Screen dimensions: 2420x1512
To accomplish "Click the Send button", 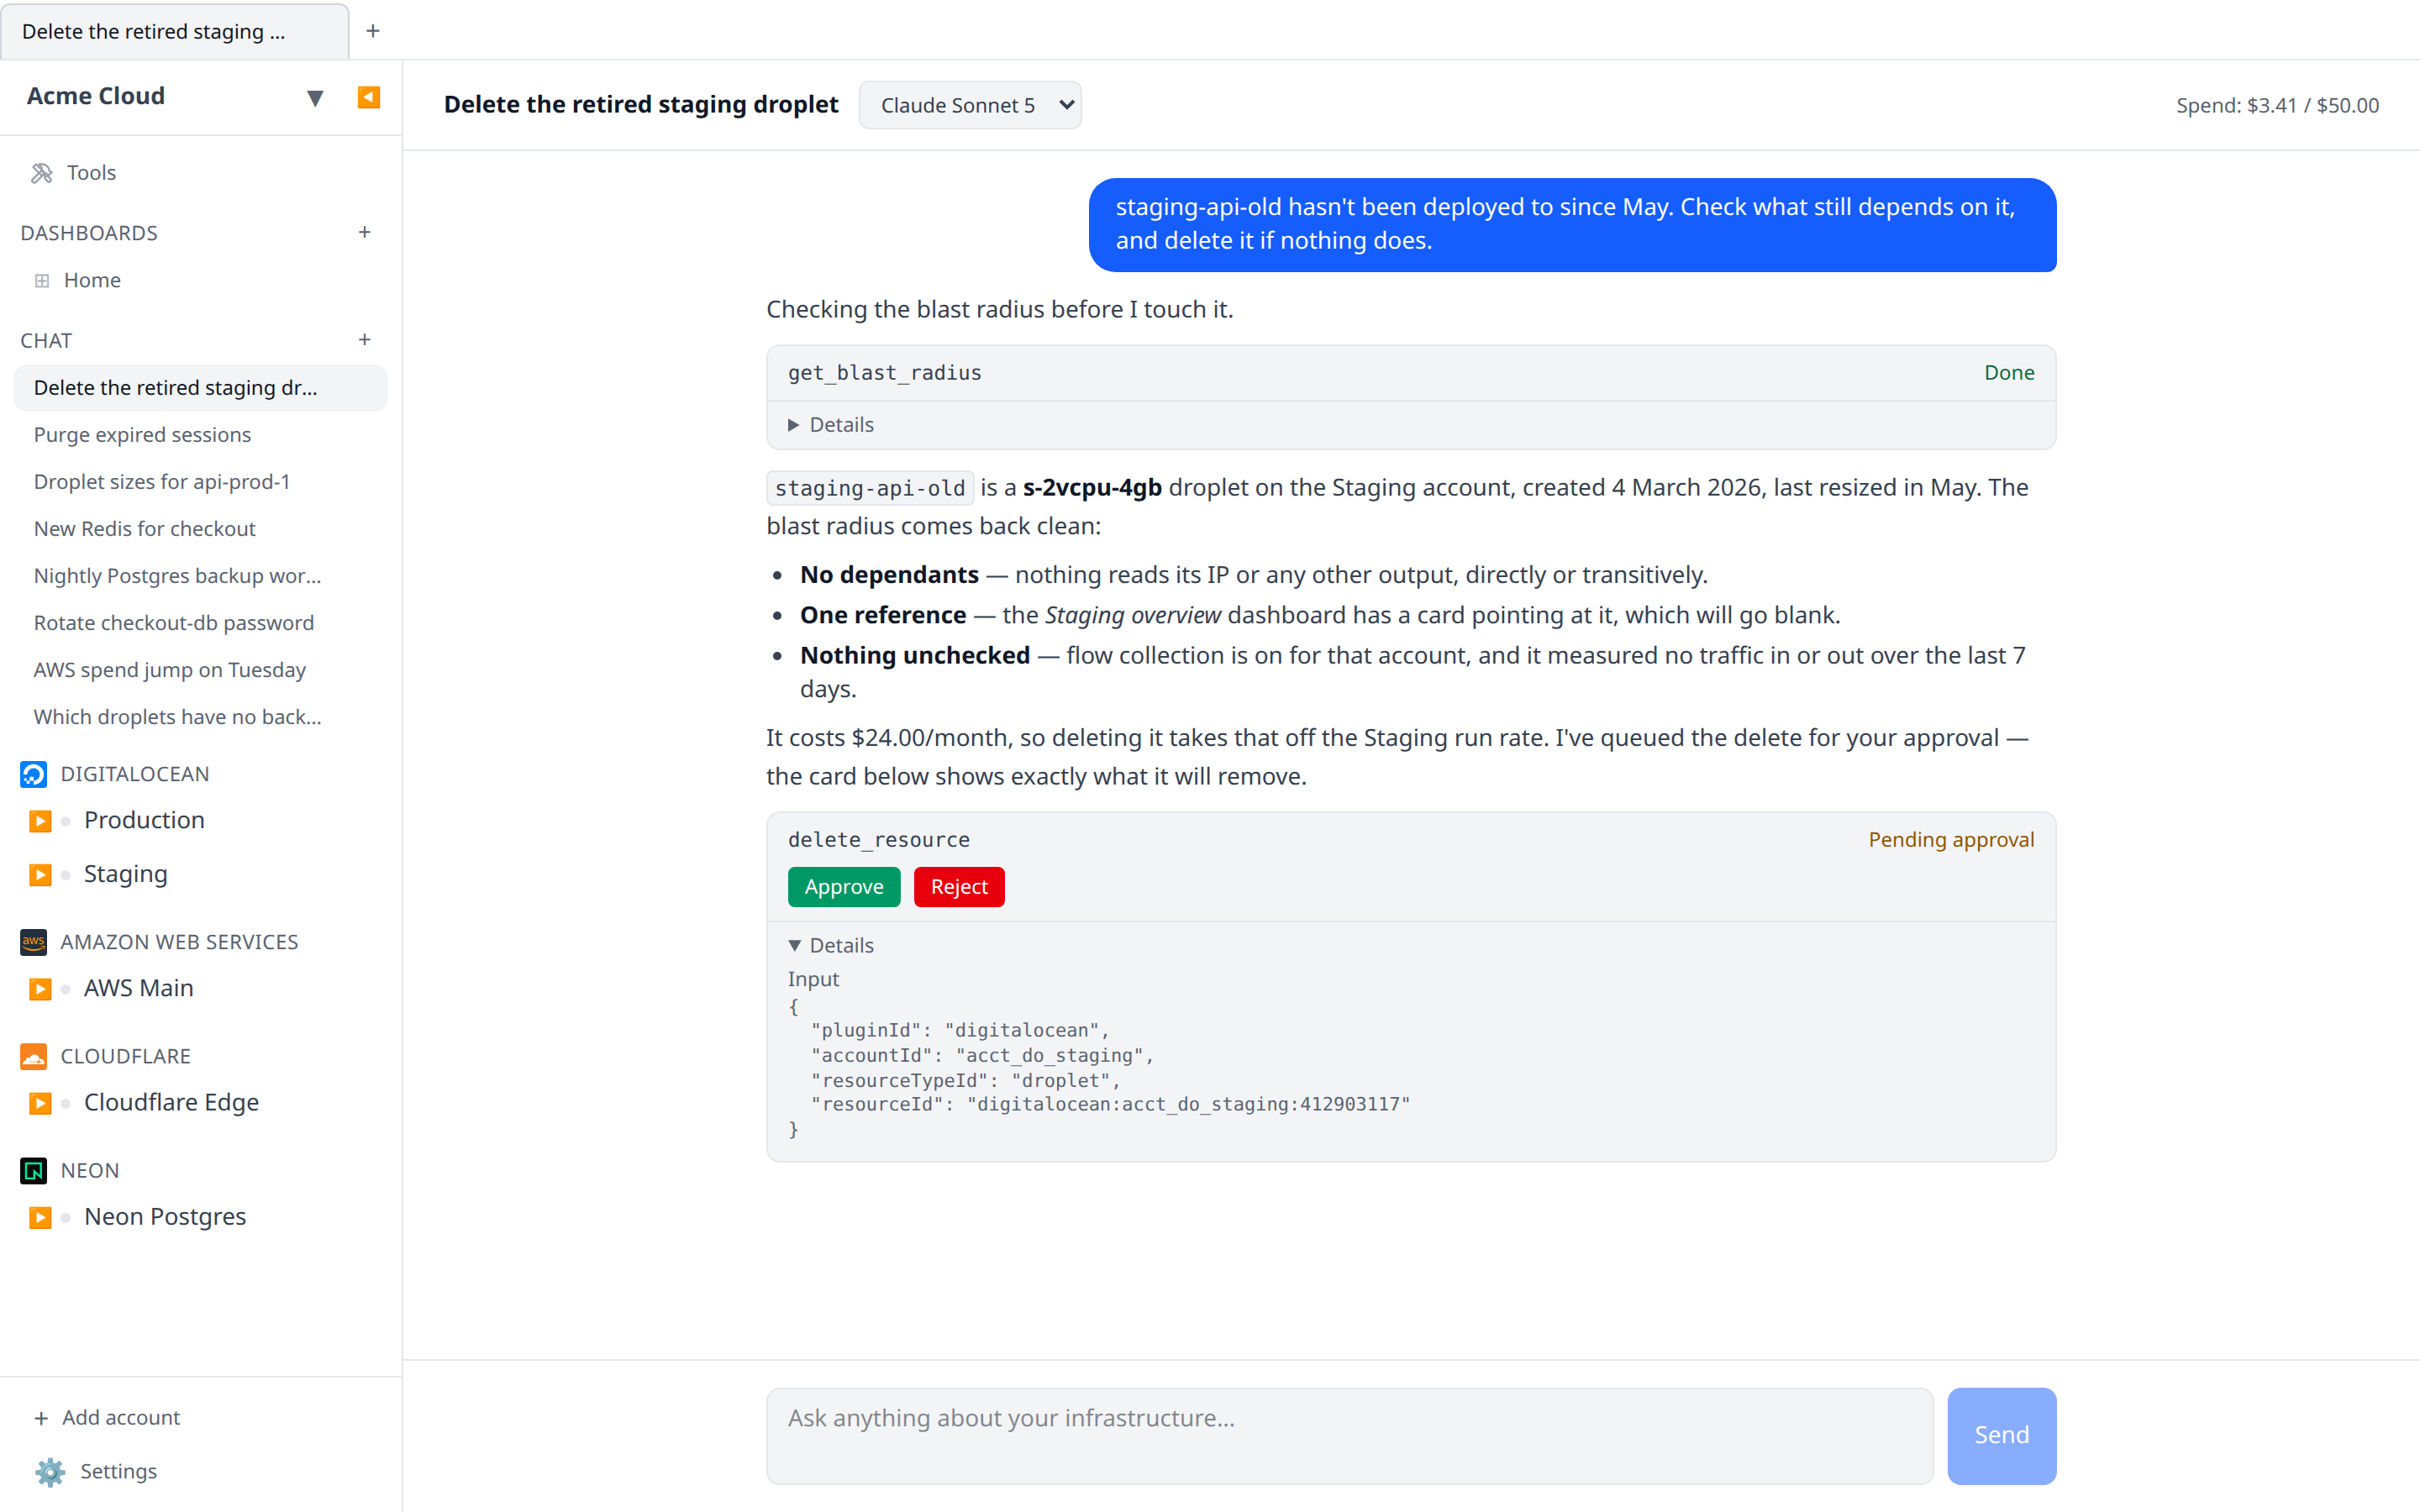I will (2001, 1435).
